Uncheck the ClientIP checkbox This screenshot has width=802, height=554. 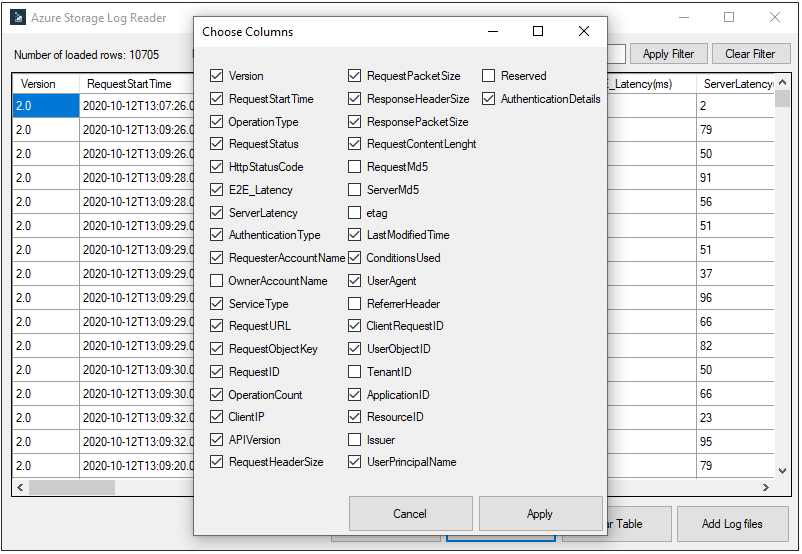[x=216, y=417]
